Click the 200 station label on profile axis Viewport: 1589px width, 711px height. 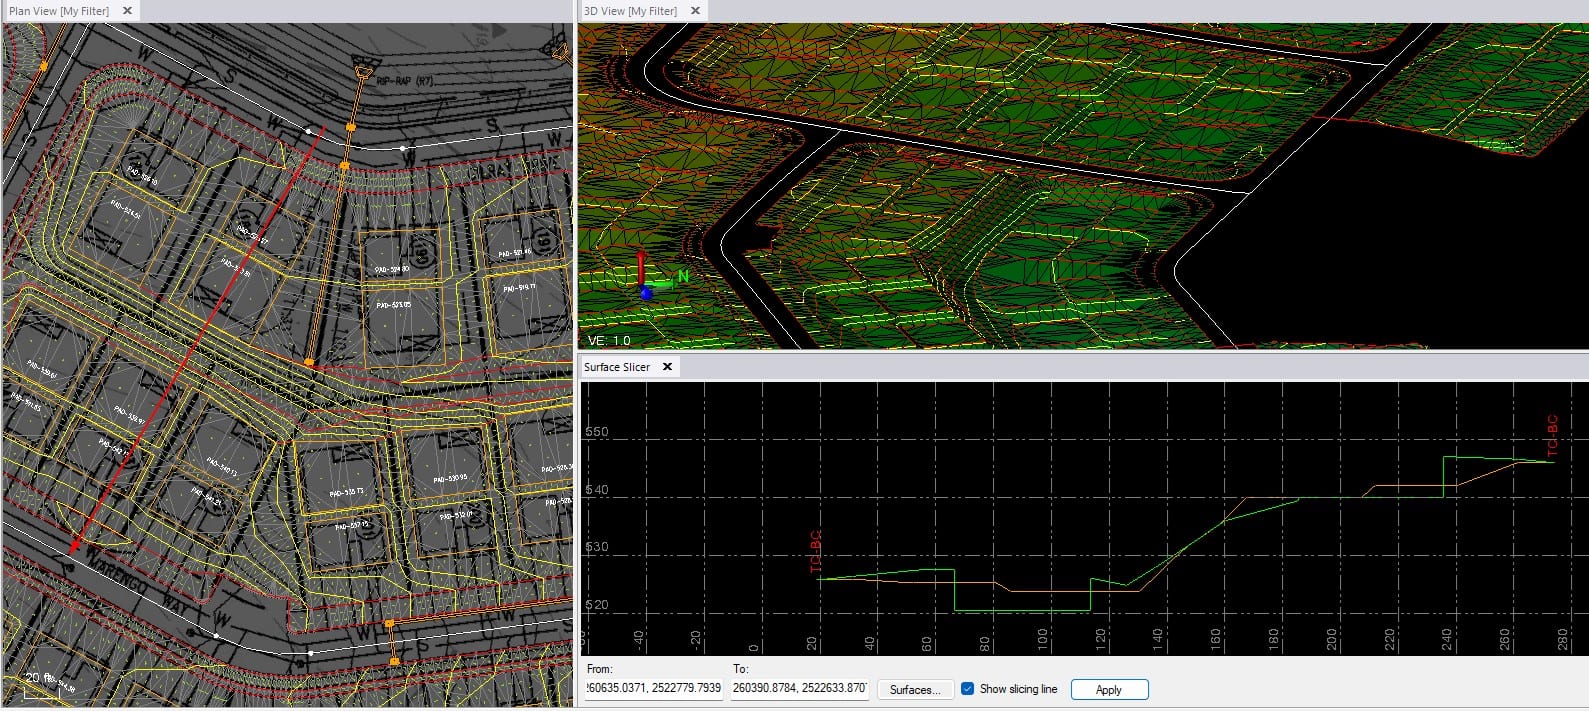point(1332,639)
